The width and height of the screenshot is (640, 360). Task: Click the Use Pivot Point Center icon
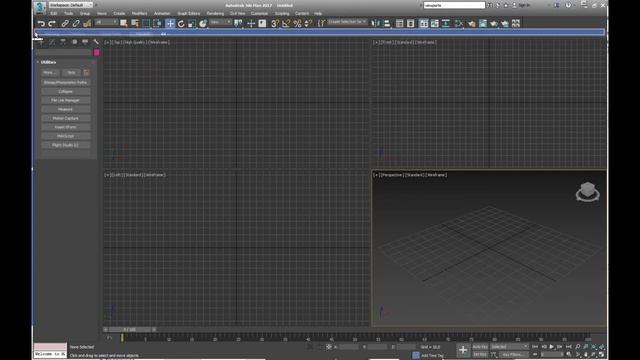238,23
